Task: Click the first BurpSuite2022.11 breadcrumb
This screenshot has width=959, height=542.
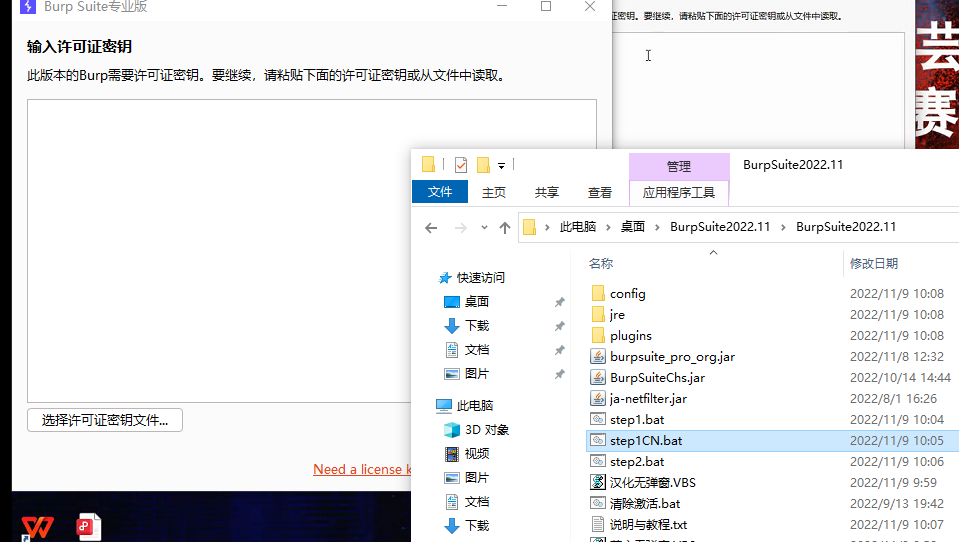Action: point(720,227)
